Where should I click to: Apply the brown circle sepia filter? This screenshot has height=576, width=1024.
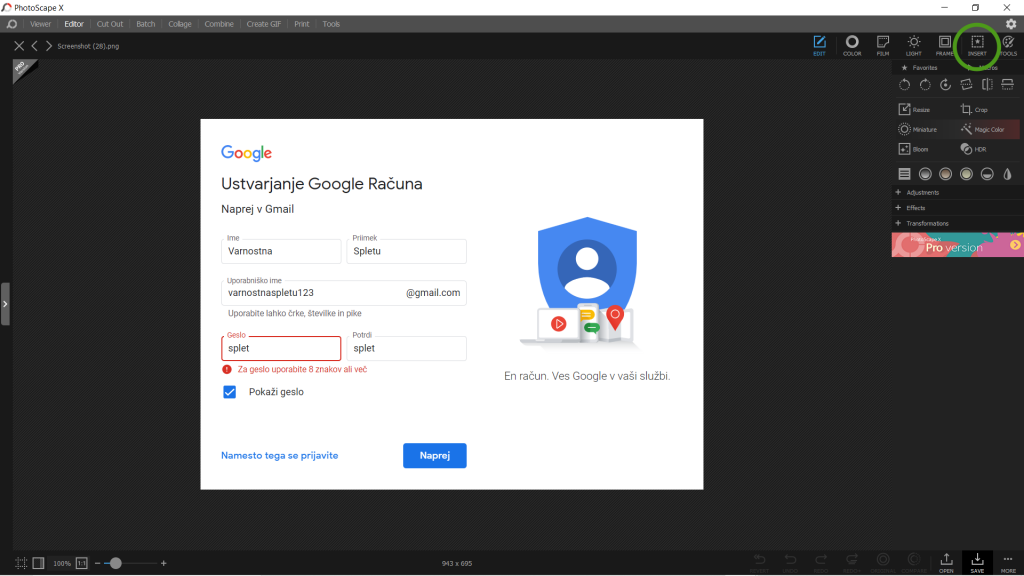[946, 174]
